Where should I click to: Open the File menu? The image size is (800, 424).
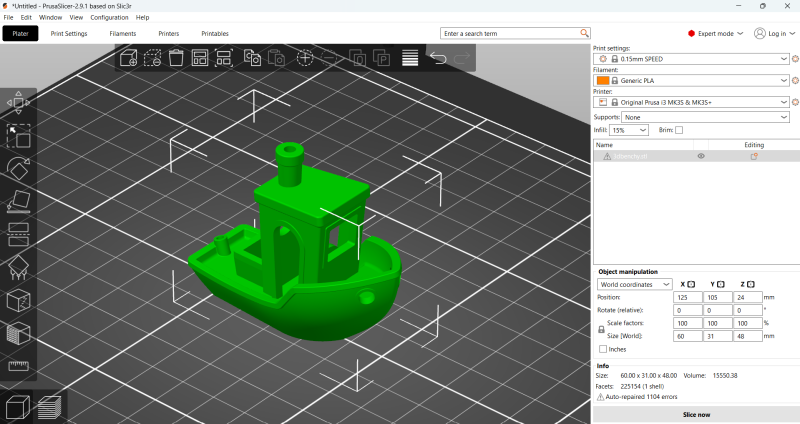pyautogui.click(x=8, y=17)
